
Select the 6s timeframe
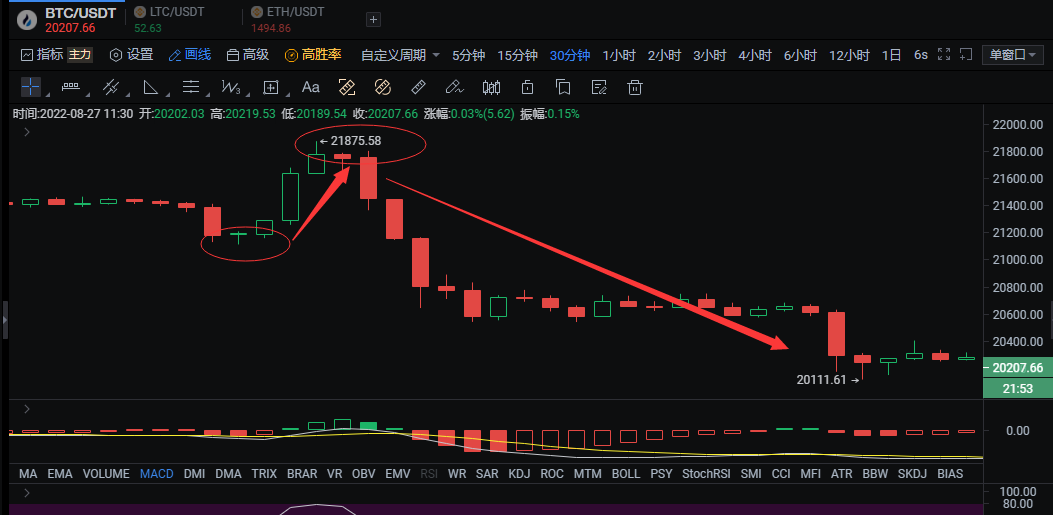(921, 55)
